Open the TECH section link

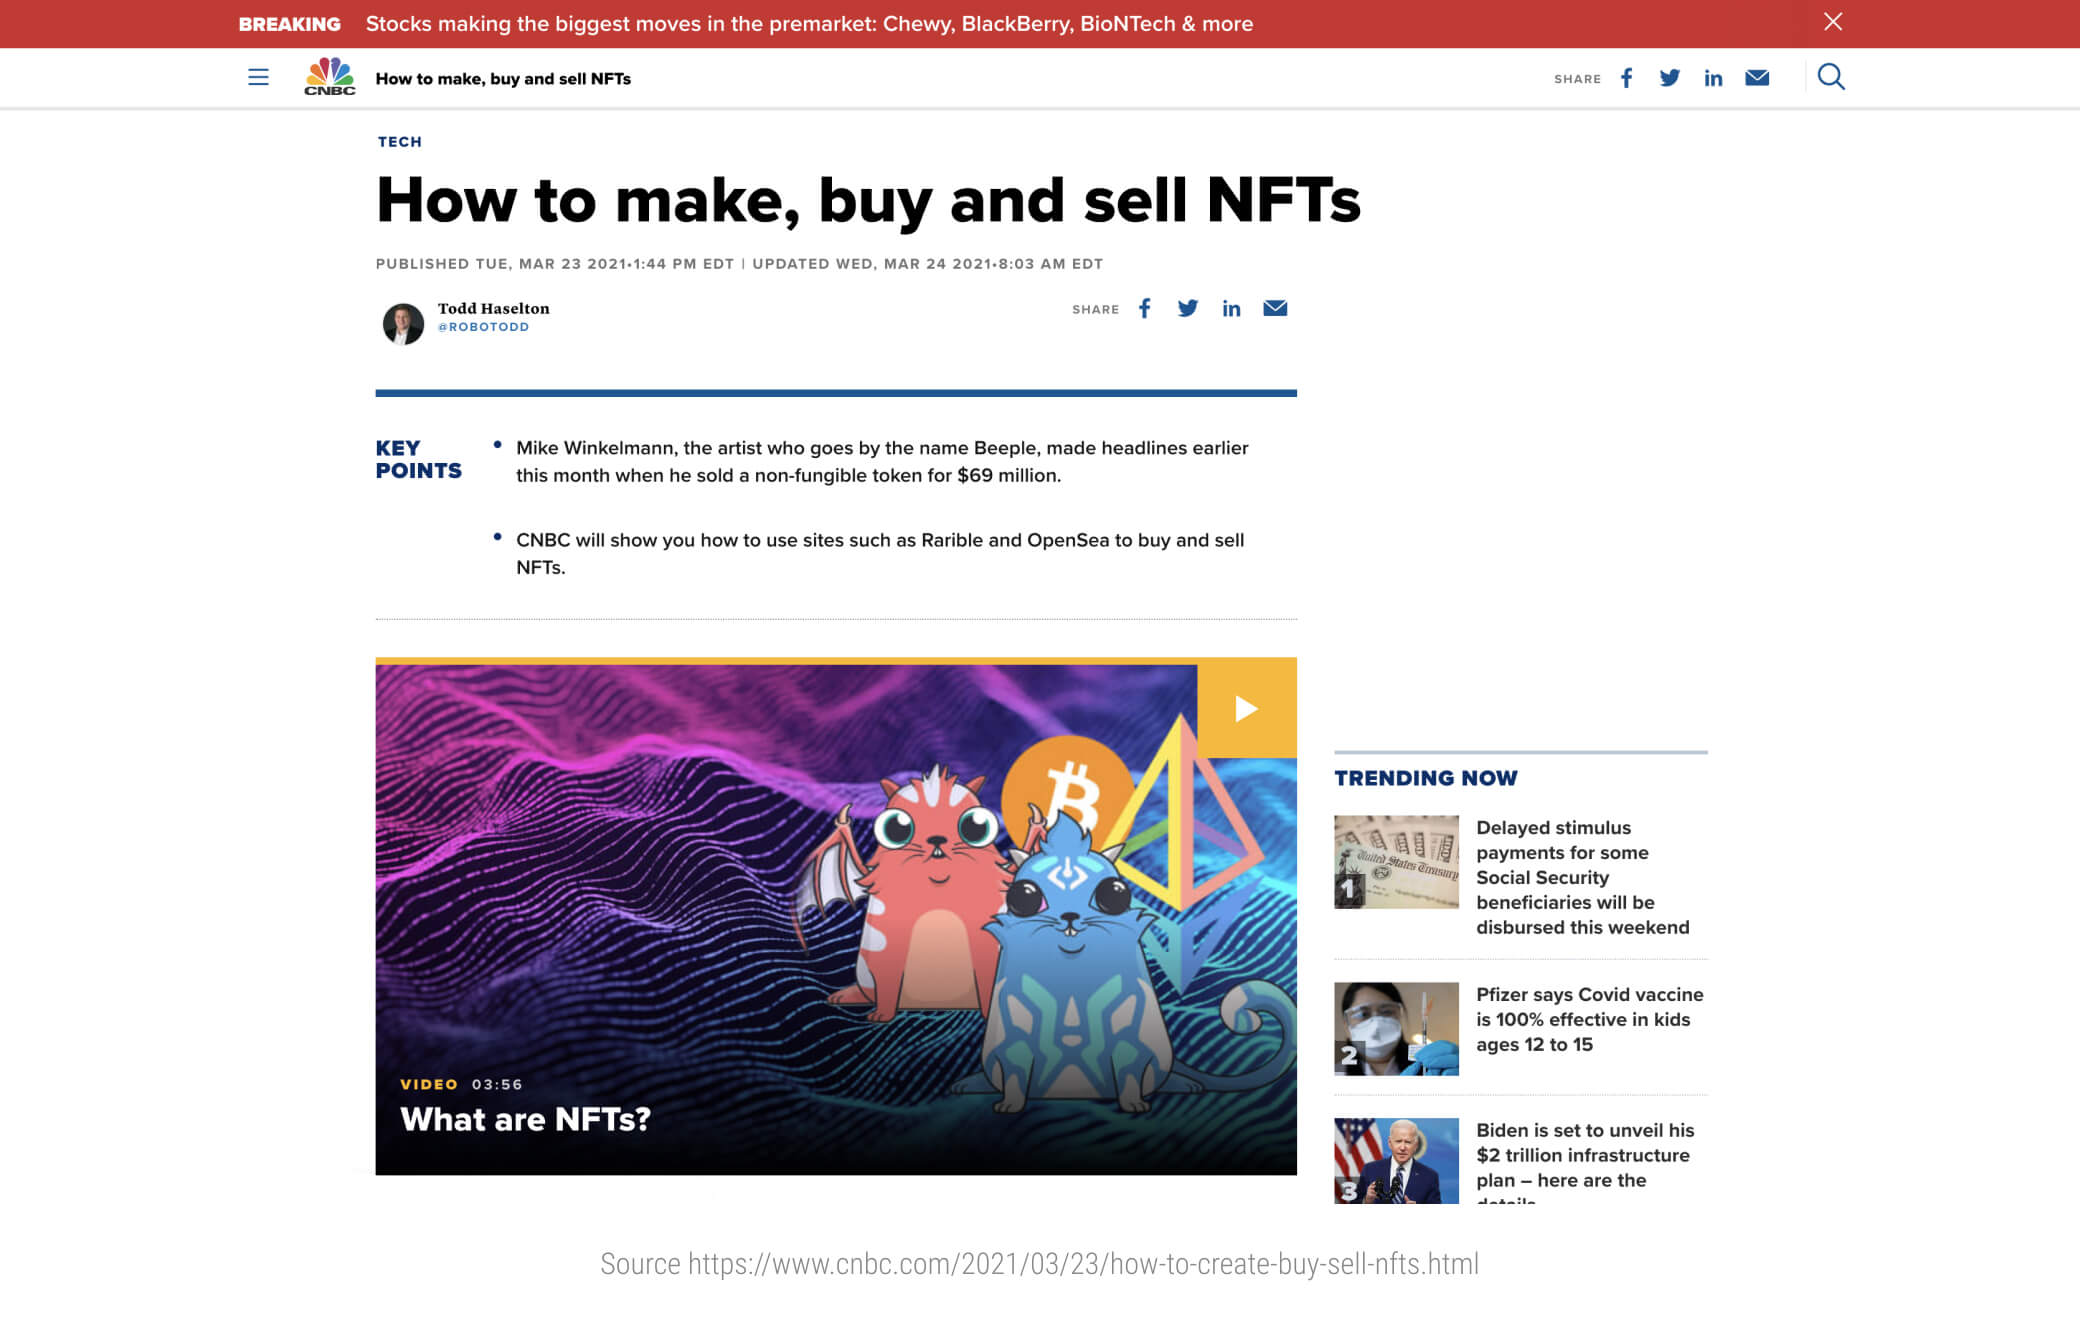tap(399, 142)
